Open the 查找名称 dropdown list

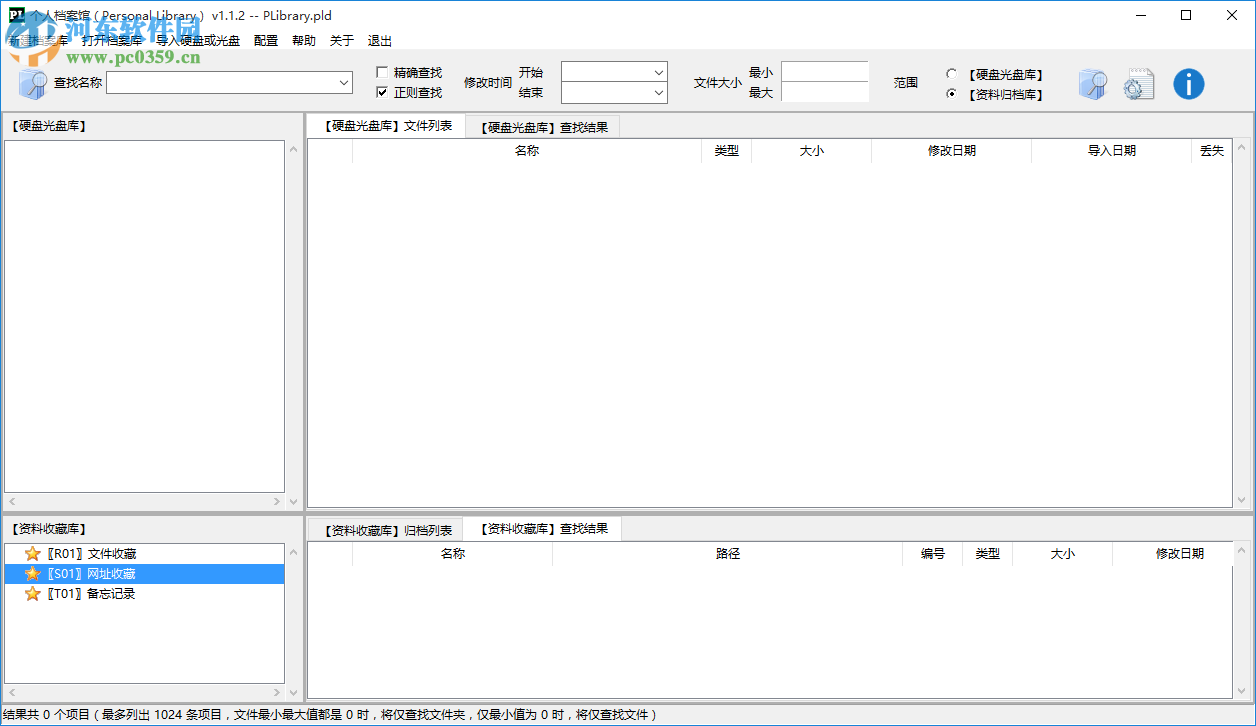click(341, 83)
